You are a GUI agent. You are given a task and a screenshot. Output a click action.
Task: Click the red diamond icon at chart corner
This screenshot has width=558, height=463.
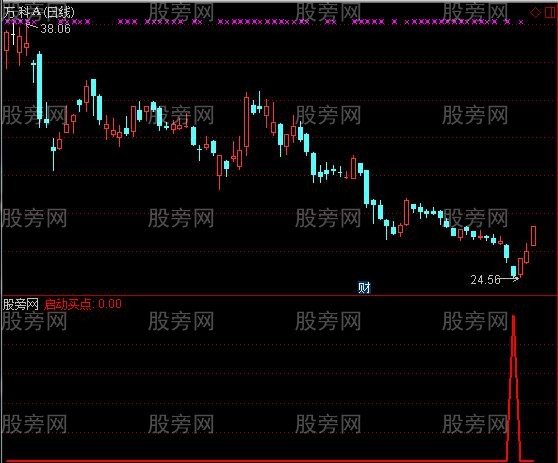535,13
